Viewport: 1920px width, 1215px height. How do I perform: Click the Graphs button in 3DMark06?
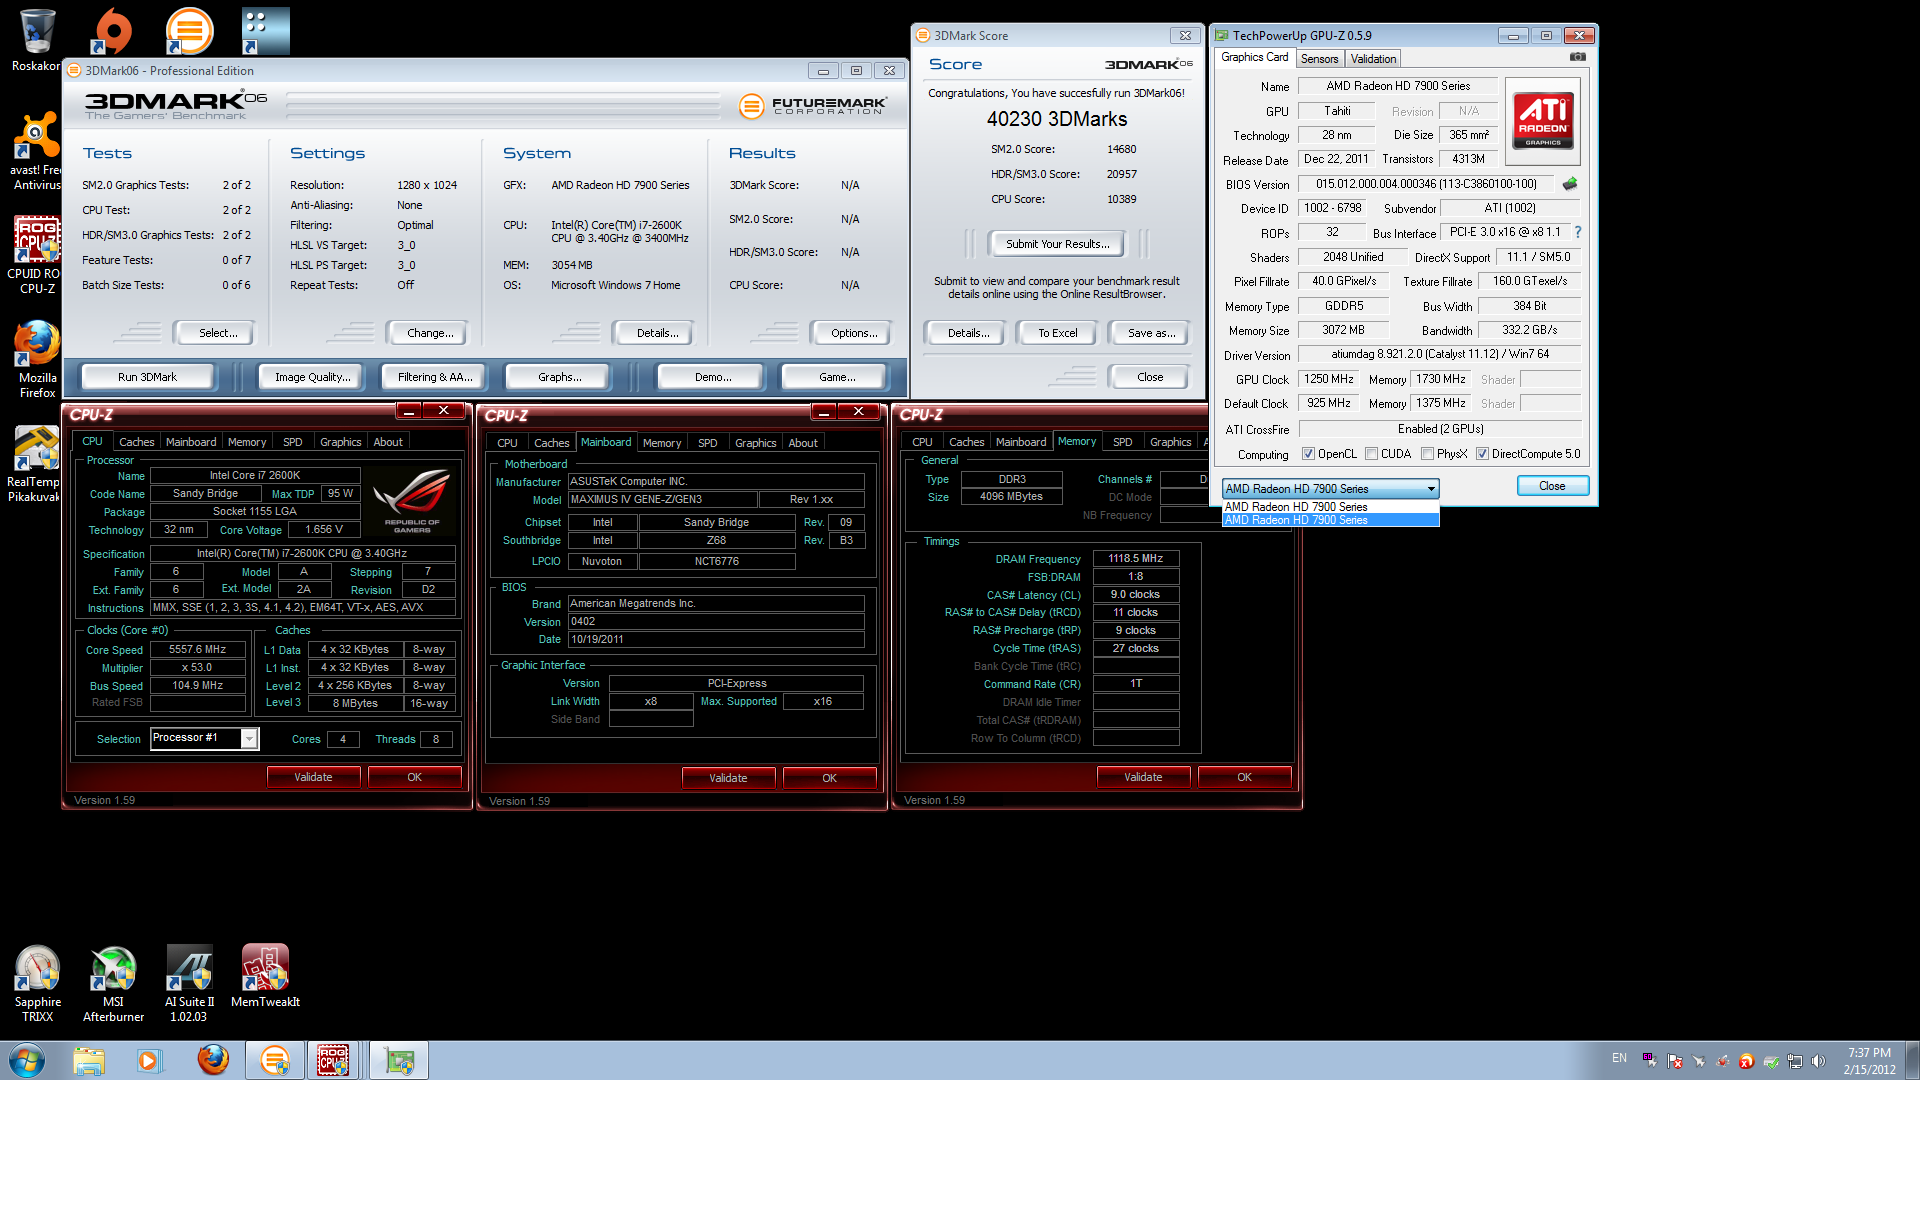(x=559, y=377)
